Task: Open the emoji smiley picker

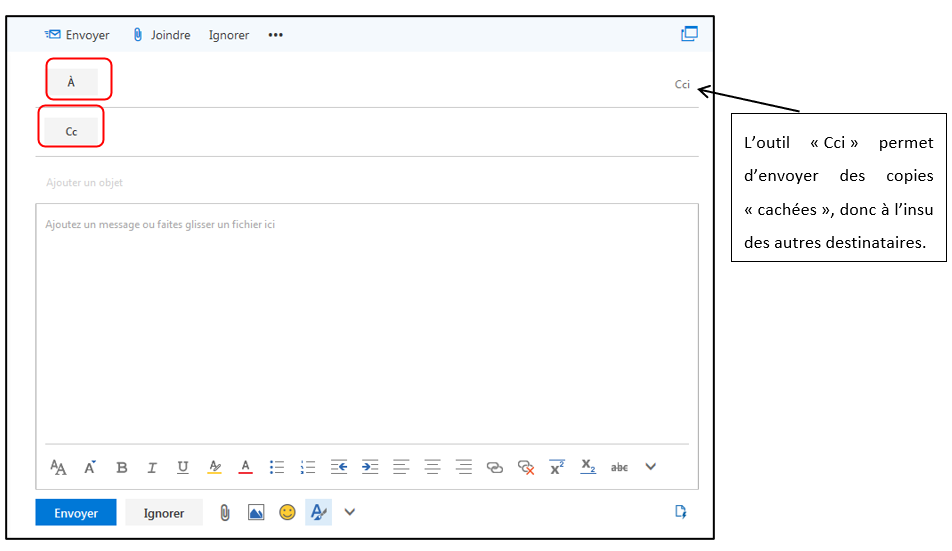Action: [287, 513]
